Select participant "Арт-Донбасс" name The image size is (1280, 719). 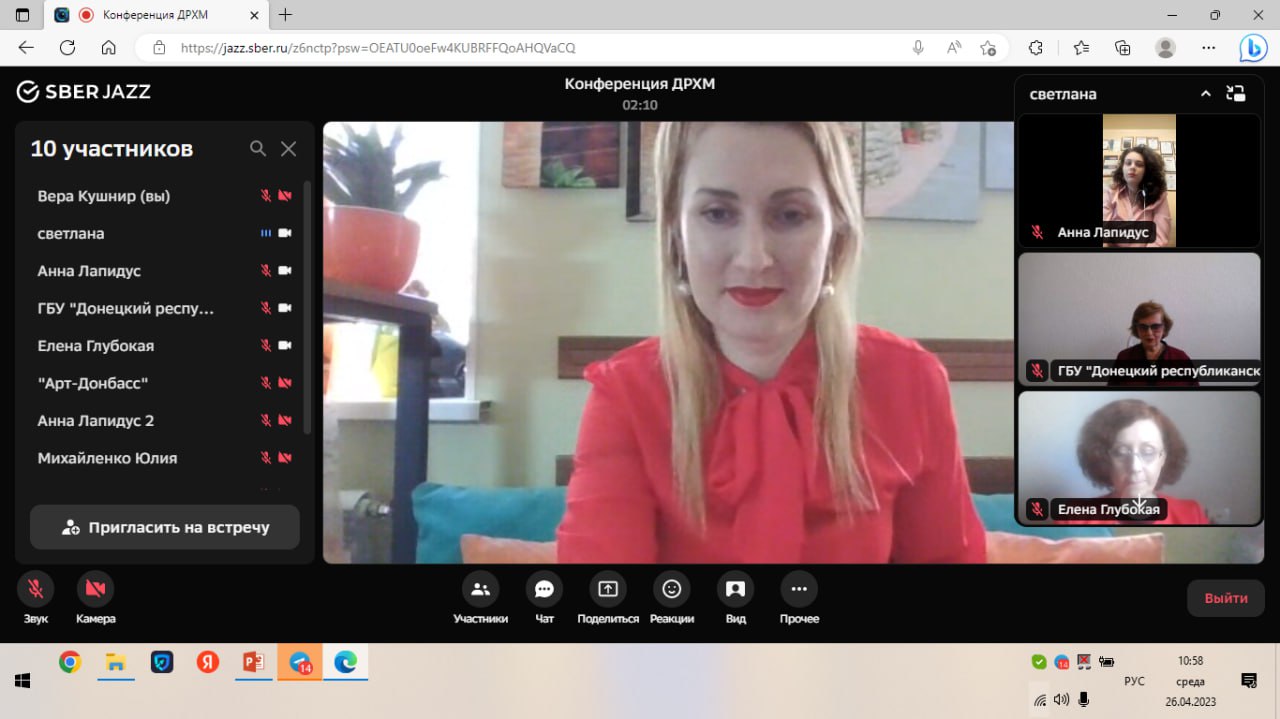click(x=93, y=383)
